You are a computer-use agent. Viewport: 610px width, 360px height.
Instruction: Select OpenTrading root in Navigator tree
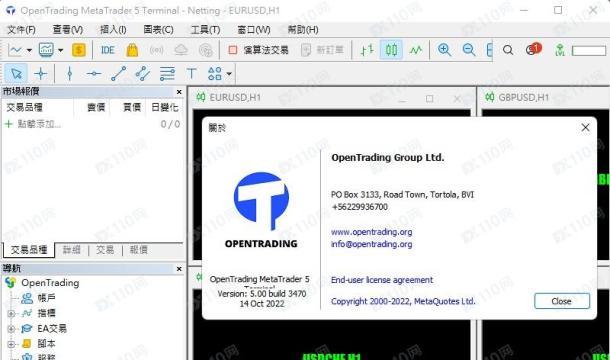(50, 283)
